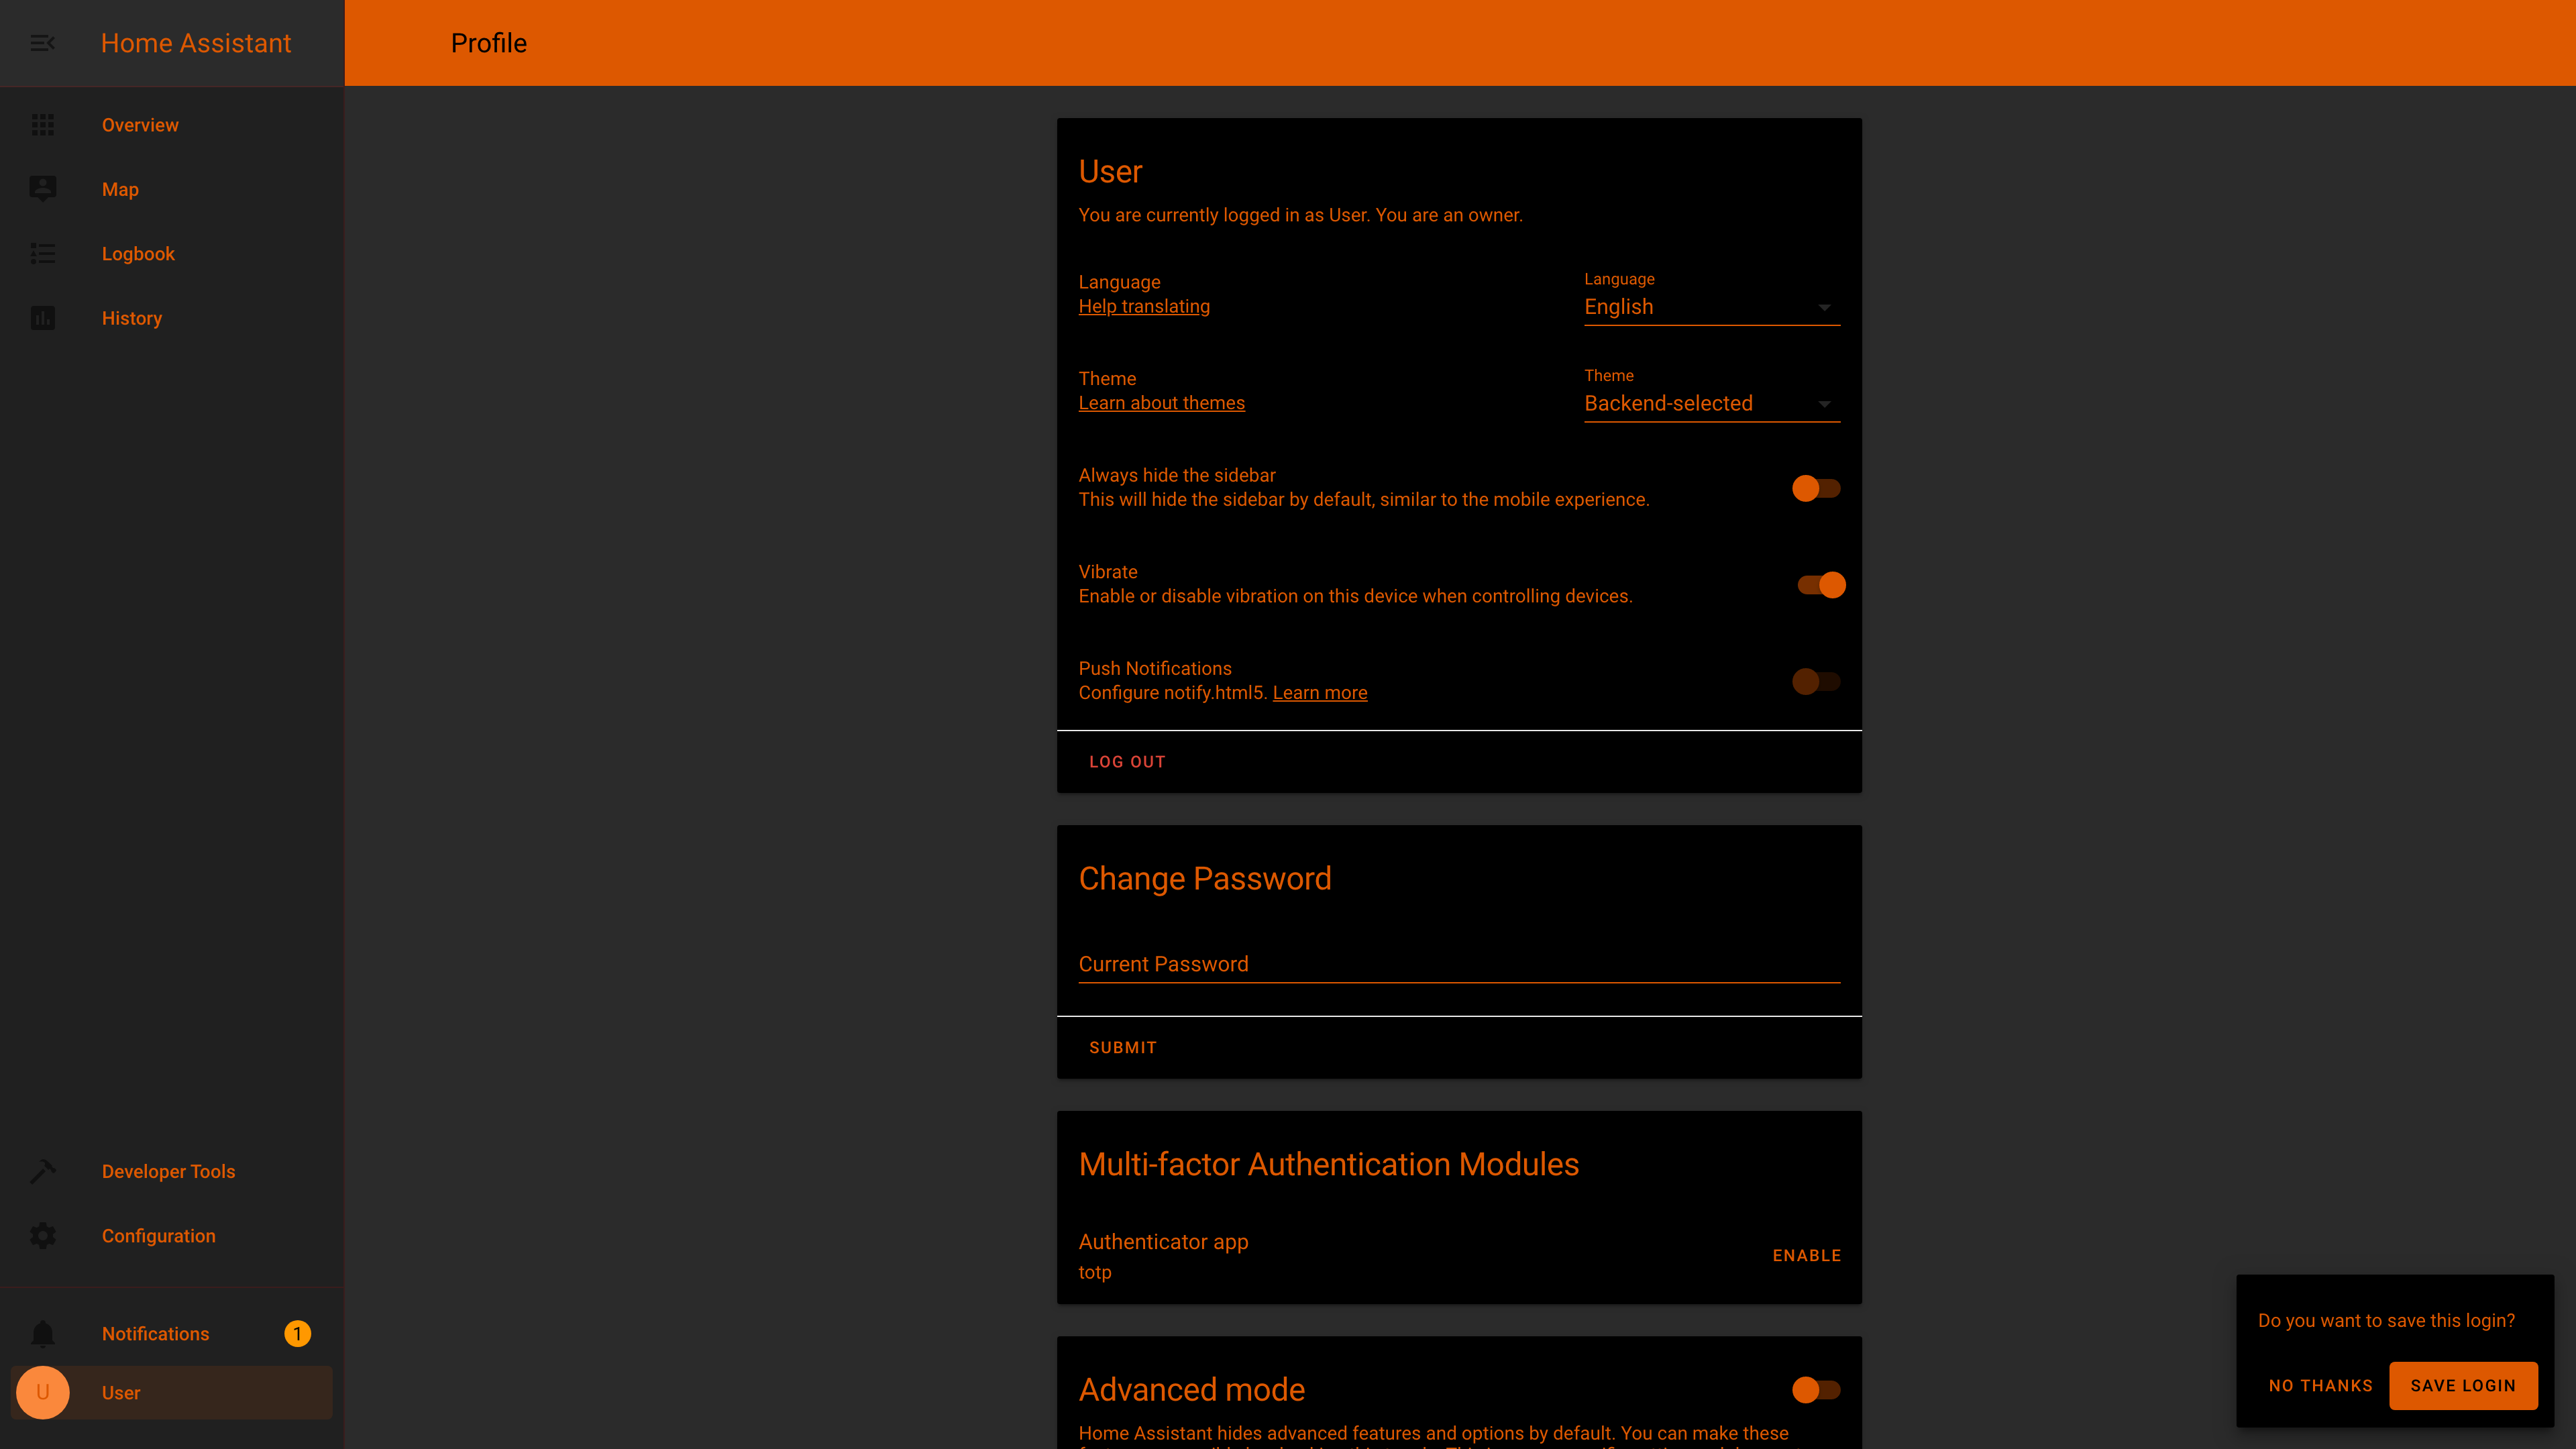Open the Language dropdown showing English
2576x1449 pixels.
click(x=1711, y=307)
